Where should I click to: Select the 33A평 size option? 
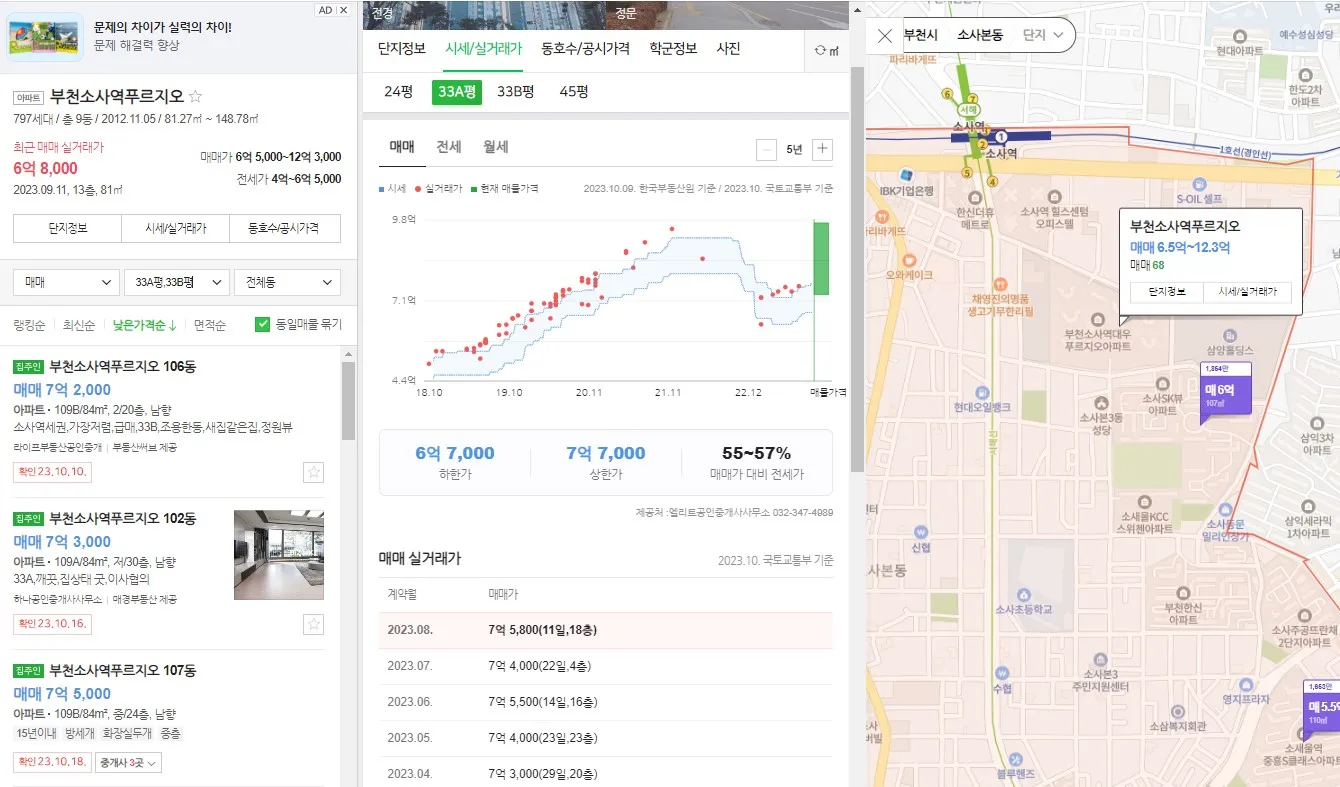click(457, 92)
